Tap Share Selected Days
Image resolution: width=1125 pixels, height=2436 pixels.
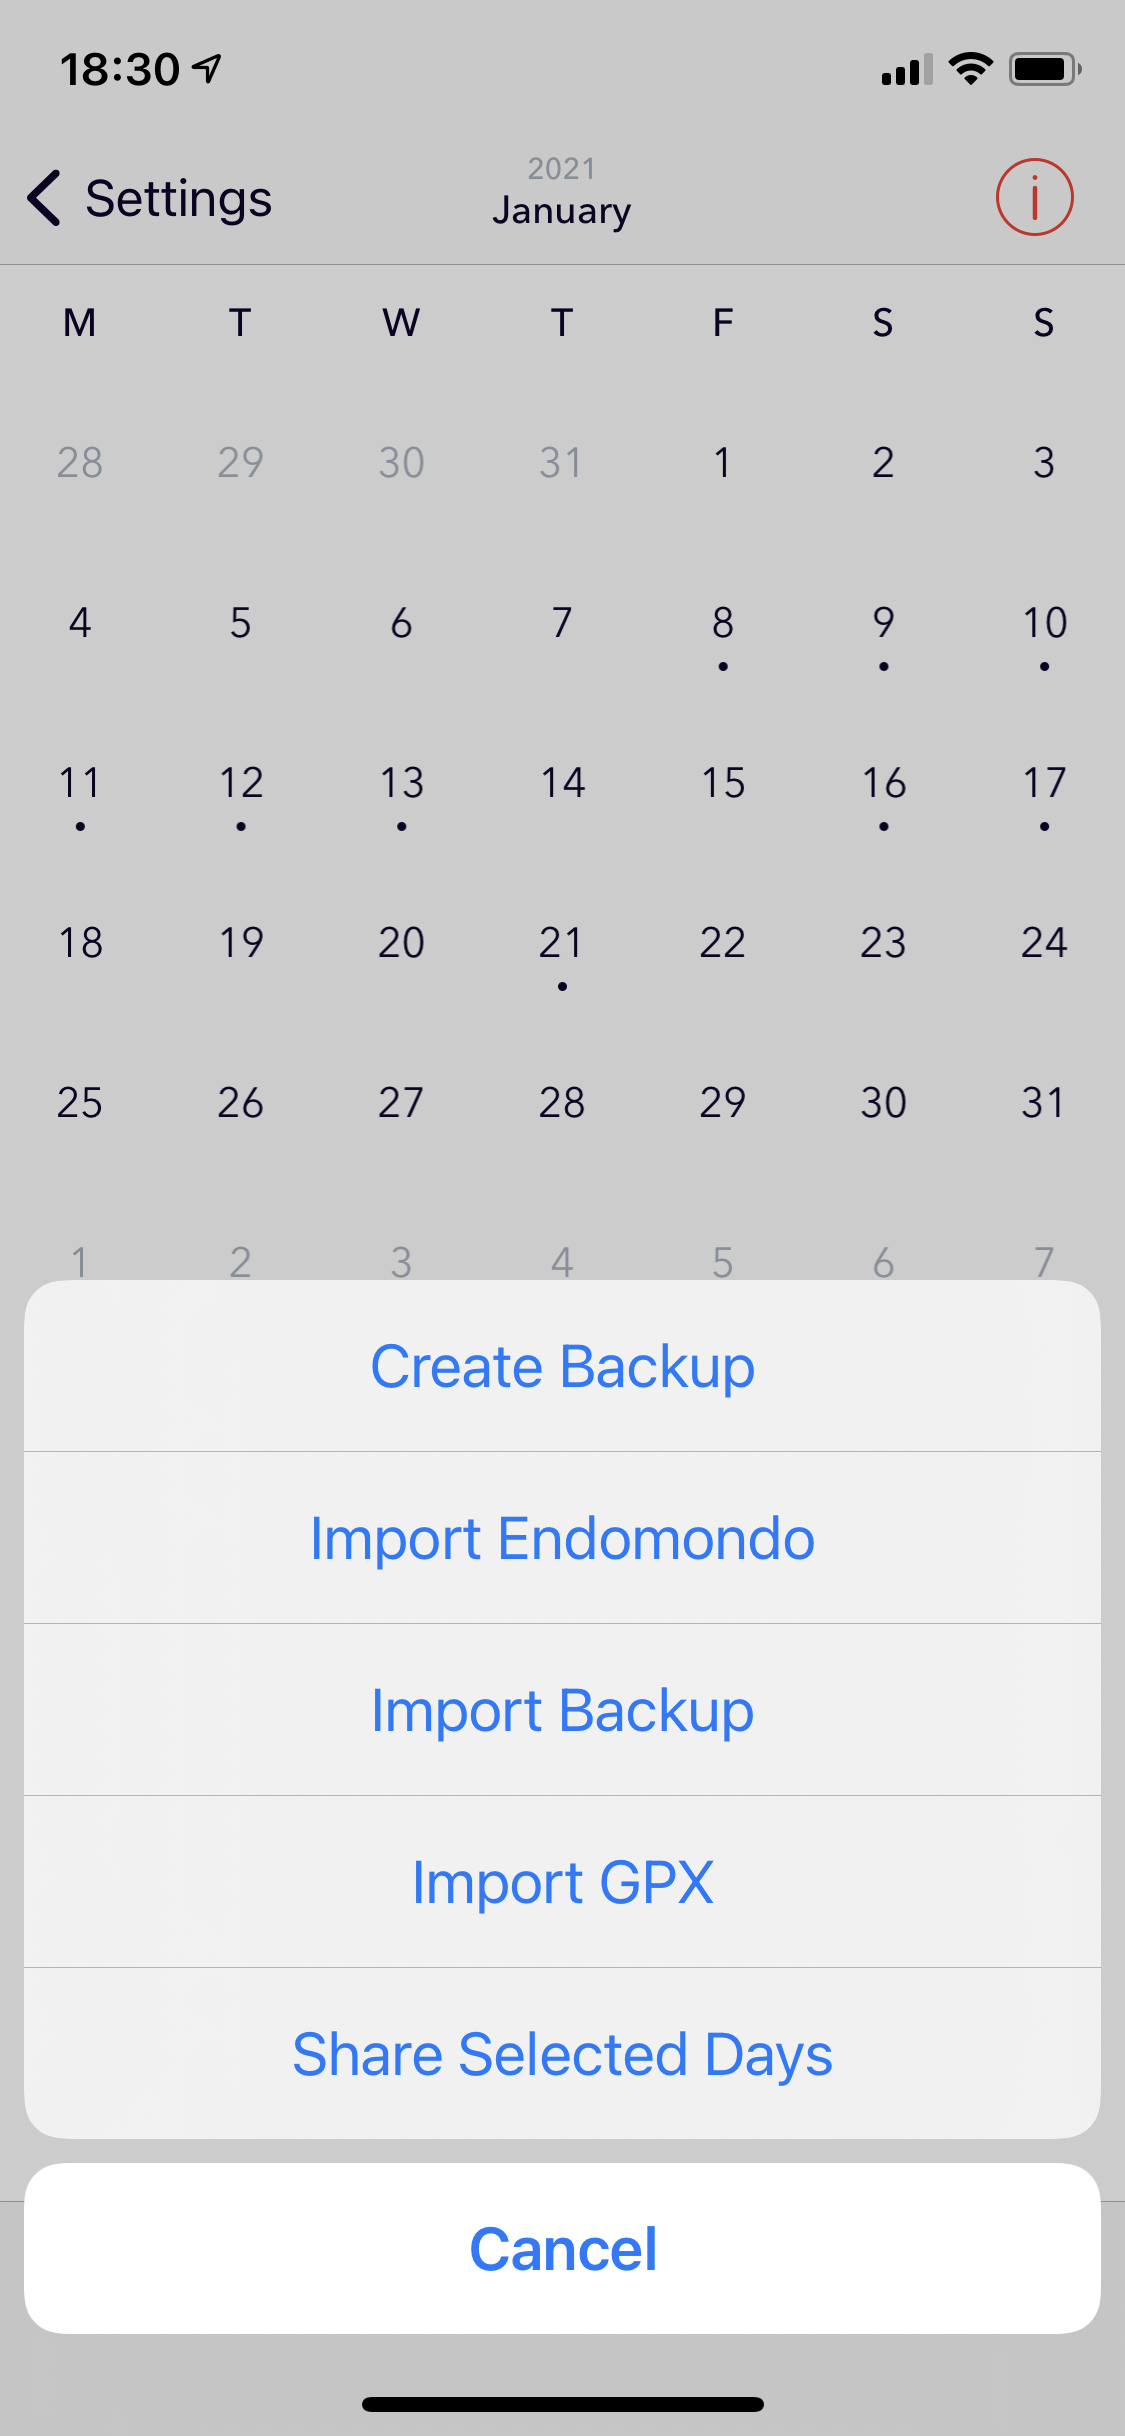pyautogui.click(x=562, y=2054)
